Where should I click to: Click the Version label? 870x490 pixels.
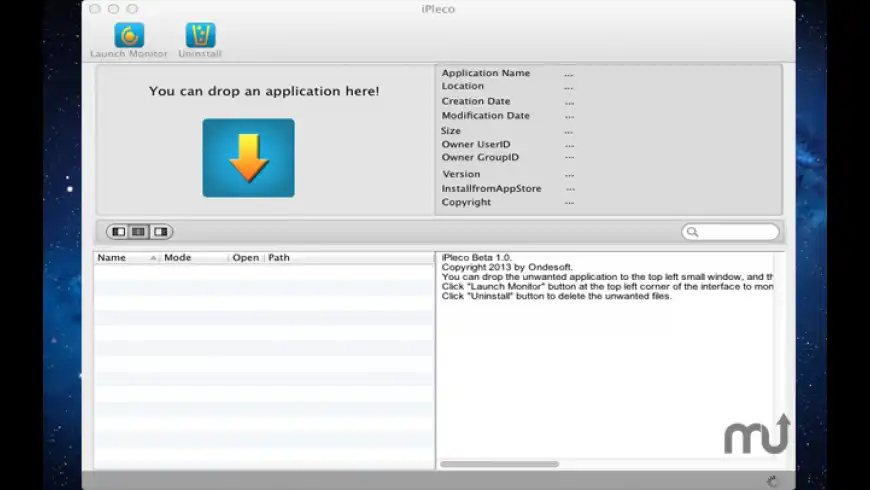[x=461, y=174]
